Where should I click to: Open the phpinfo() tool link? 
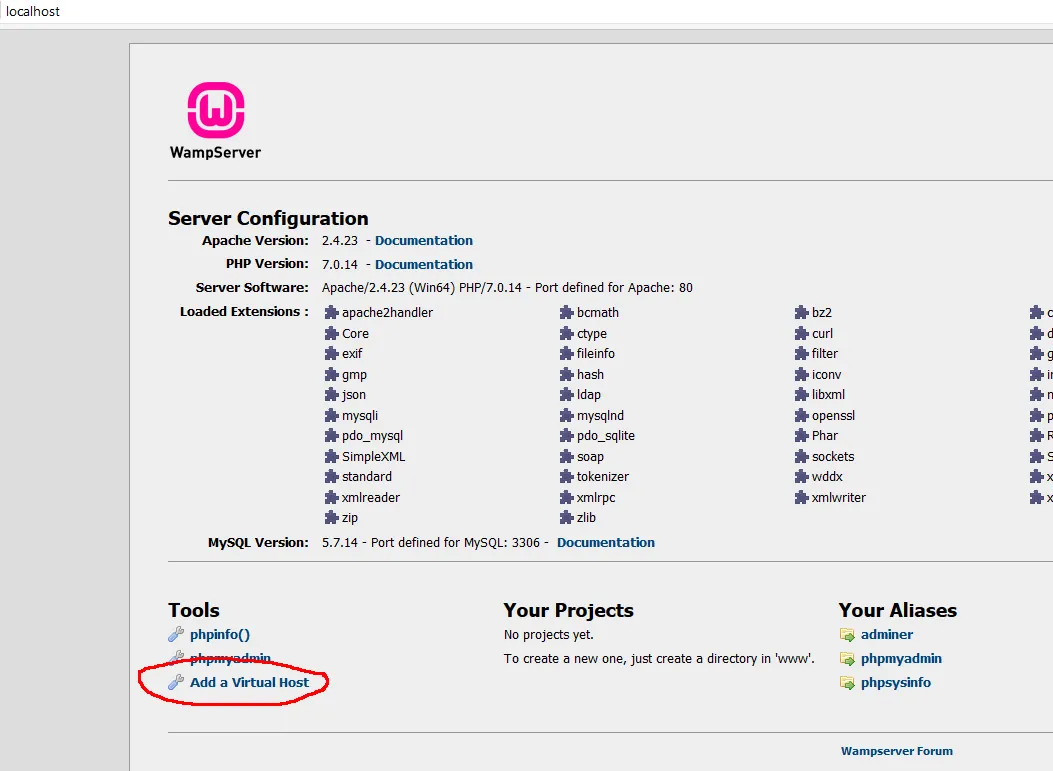[x=220, y=634]
